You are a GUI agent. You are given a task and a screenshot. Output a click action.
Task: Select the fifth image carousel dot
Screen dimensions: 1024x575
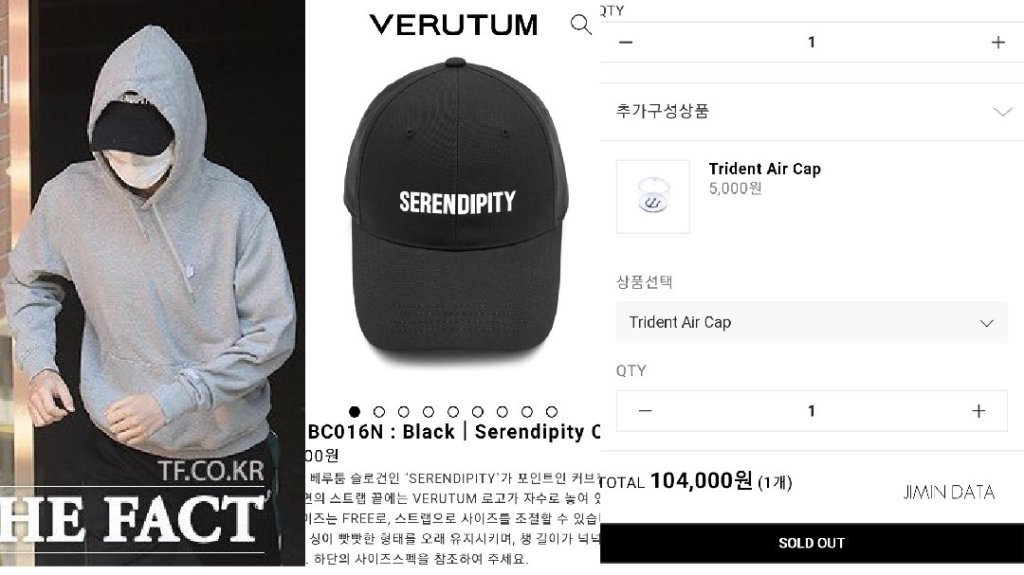pos(453,412)
